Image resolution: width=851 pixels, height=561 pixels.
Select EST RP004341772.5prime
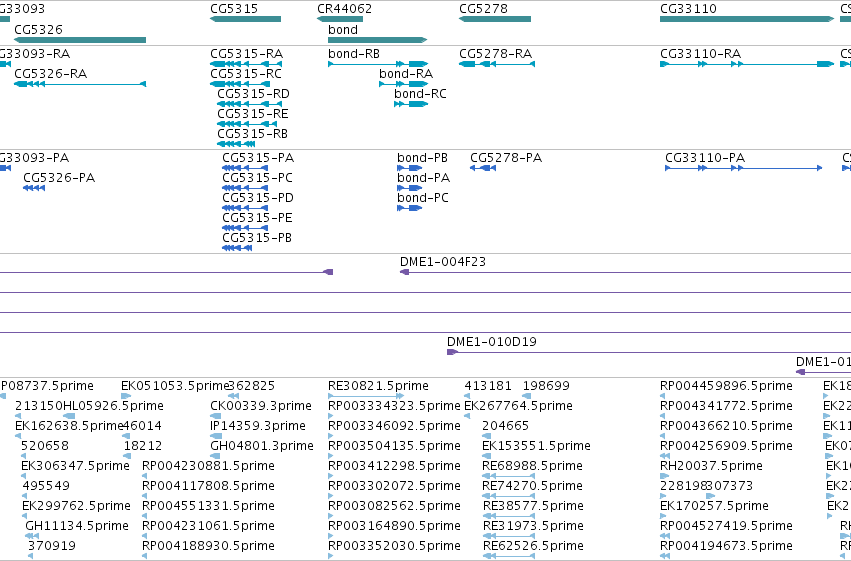663,417
